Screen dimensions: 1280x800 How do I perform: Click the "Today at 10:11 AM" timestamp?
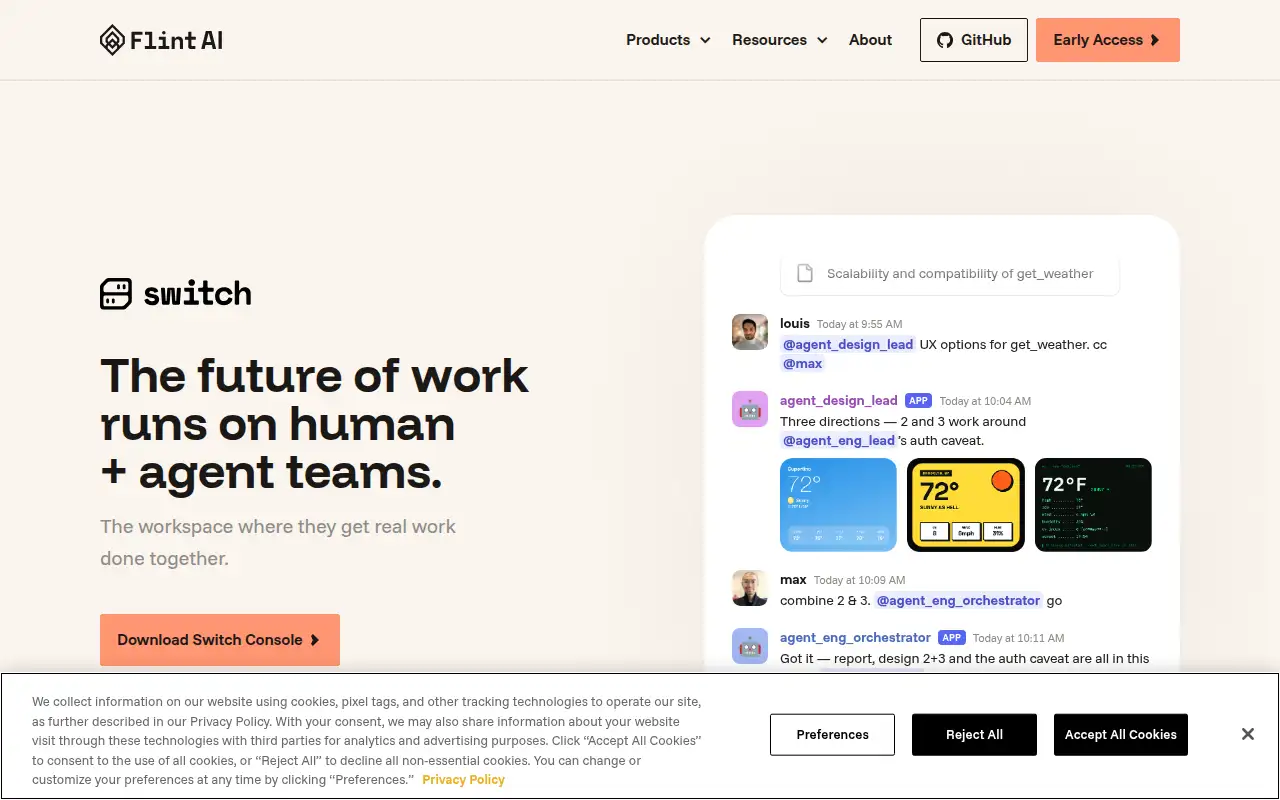point(1018,638)
